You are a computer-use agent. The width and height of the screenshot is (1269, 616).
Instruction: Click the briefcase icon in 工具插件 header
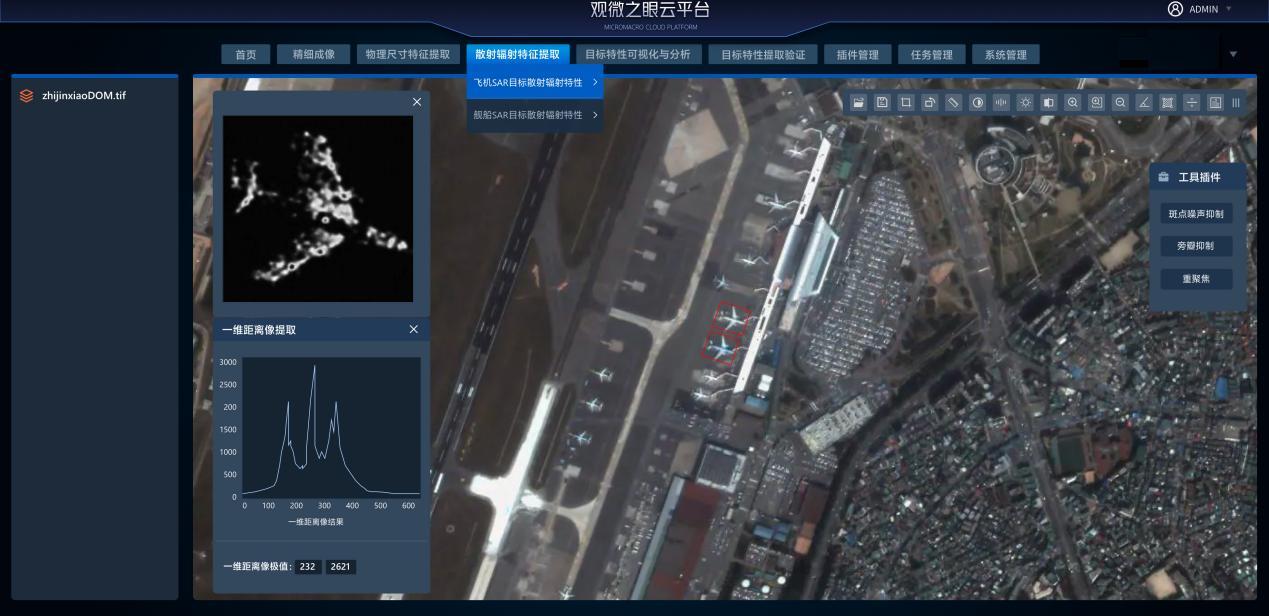tap(1164, 177)
